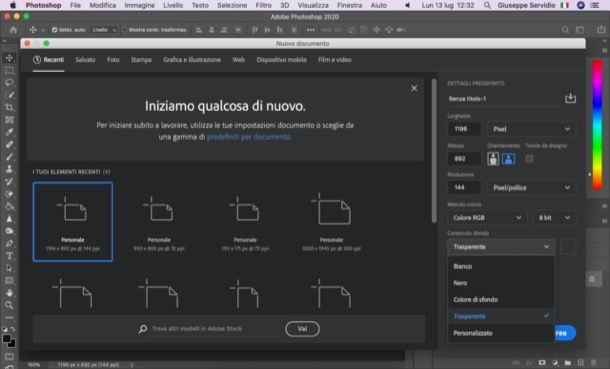Select the Move tool in toolbar
This screenshot has height=369, width=610.
tap(9, 58)
